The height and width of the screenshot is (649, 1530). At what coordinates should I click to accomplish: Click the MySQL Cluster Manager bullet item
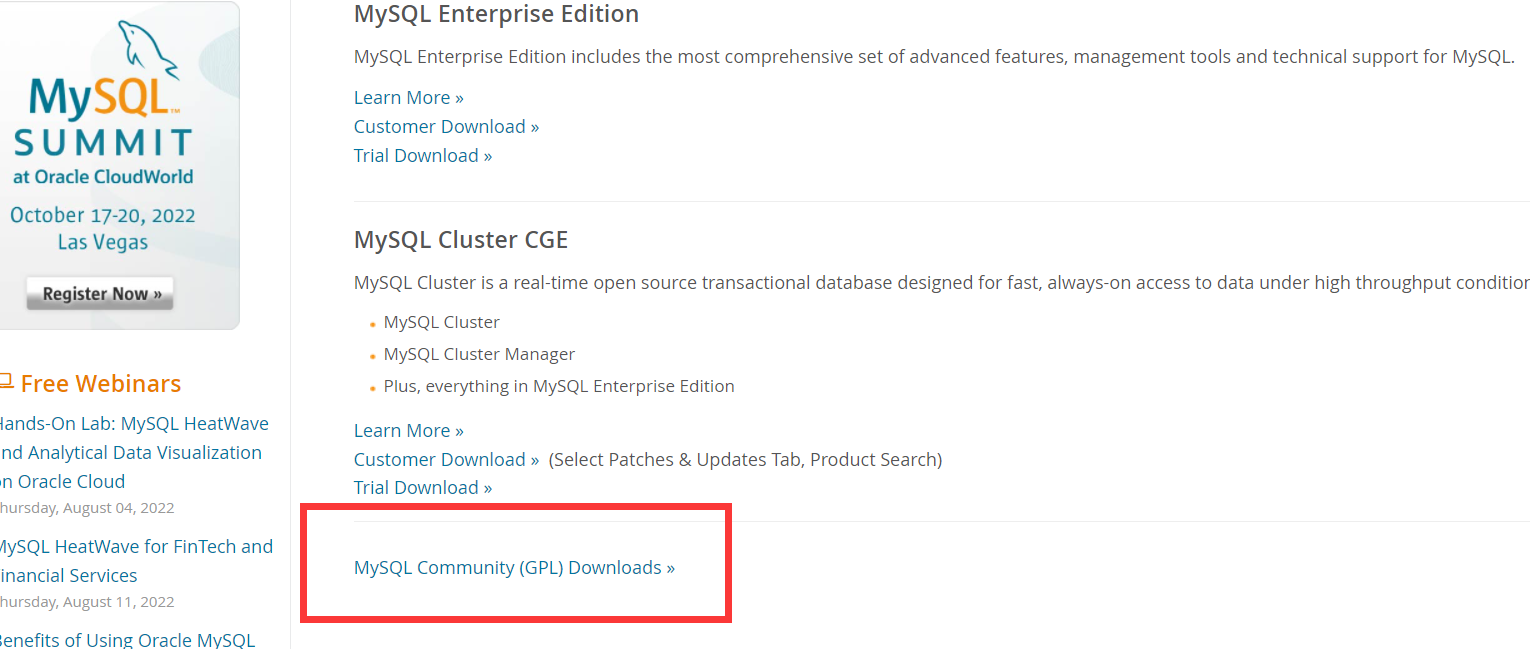(x=479, y=355)
